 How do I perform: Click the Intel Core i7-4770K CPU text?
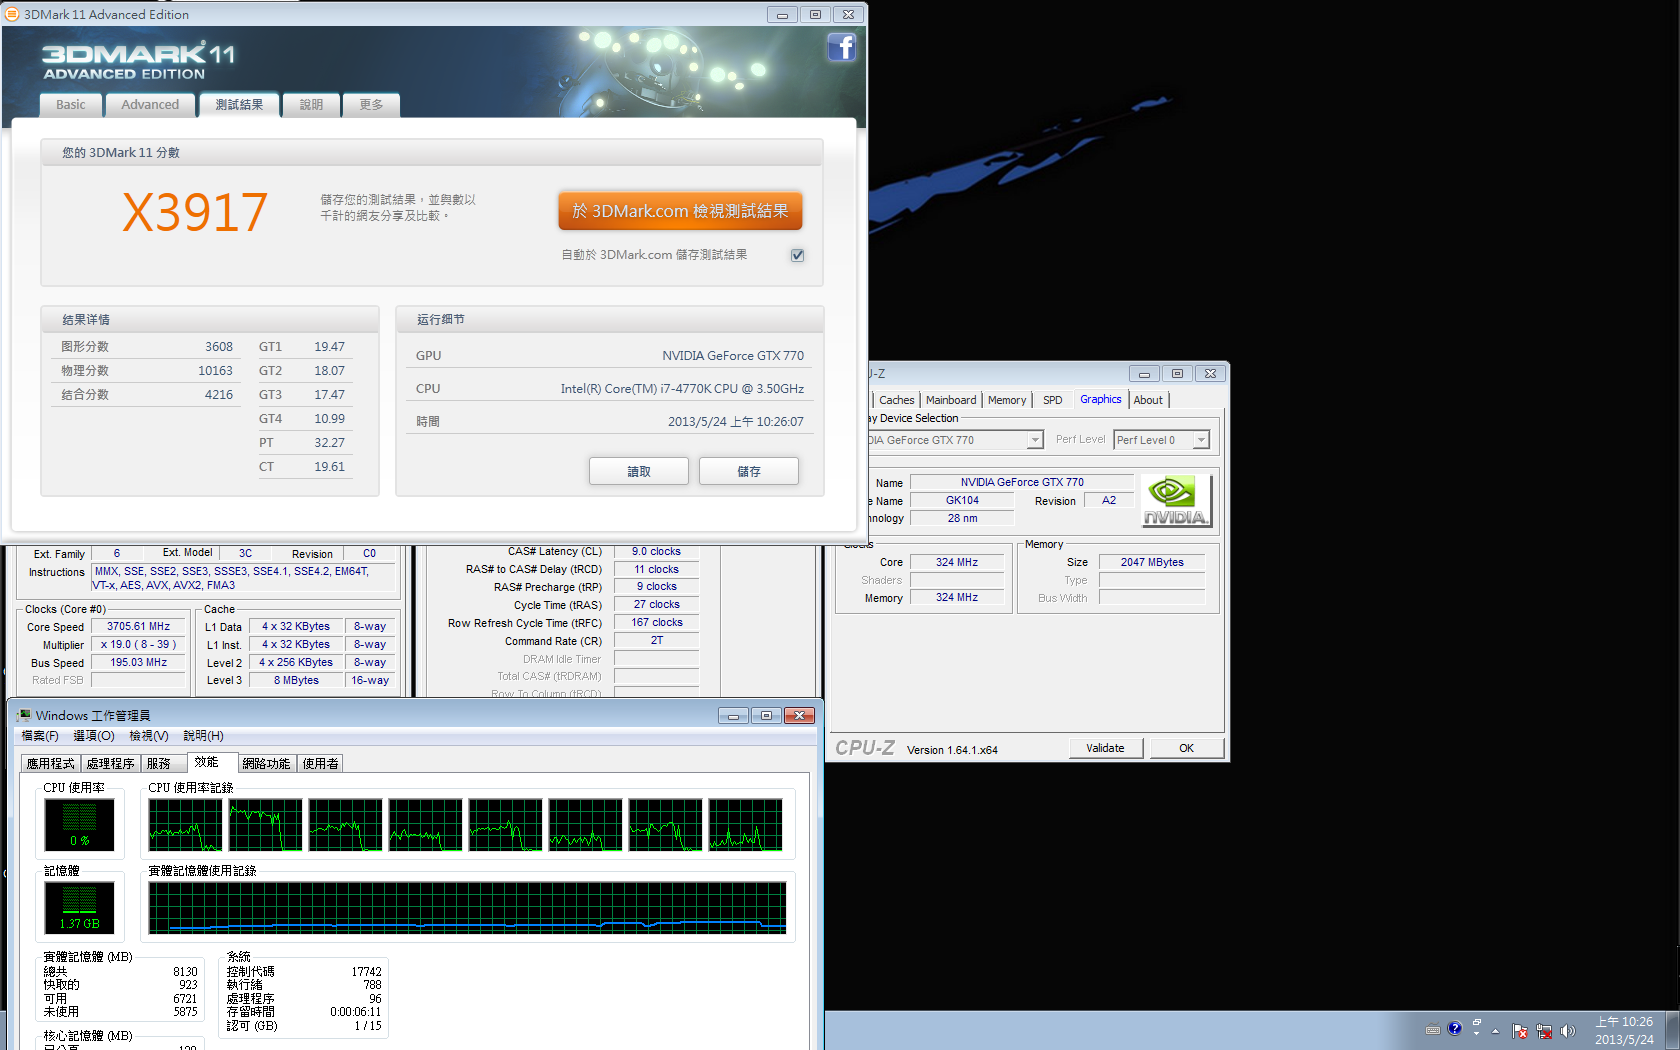(x=682, y=389)
